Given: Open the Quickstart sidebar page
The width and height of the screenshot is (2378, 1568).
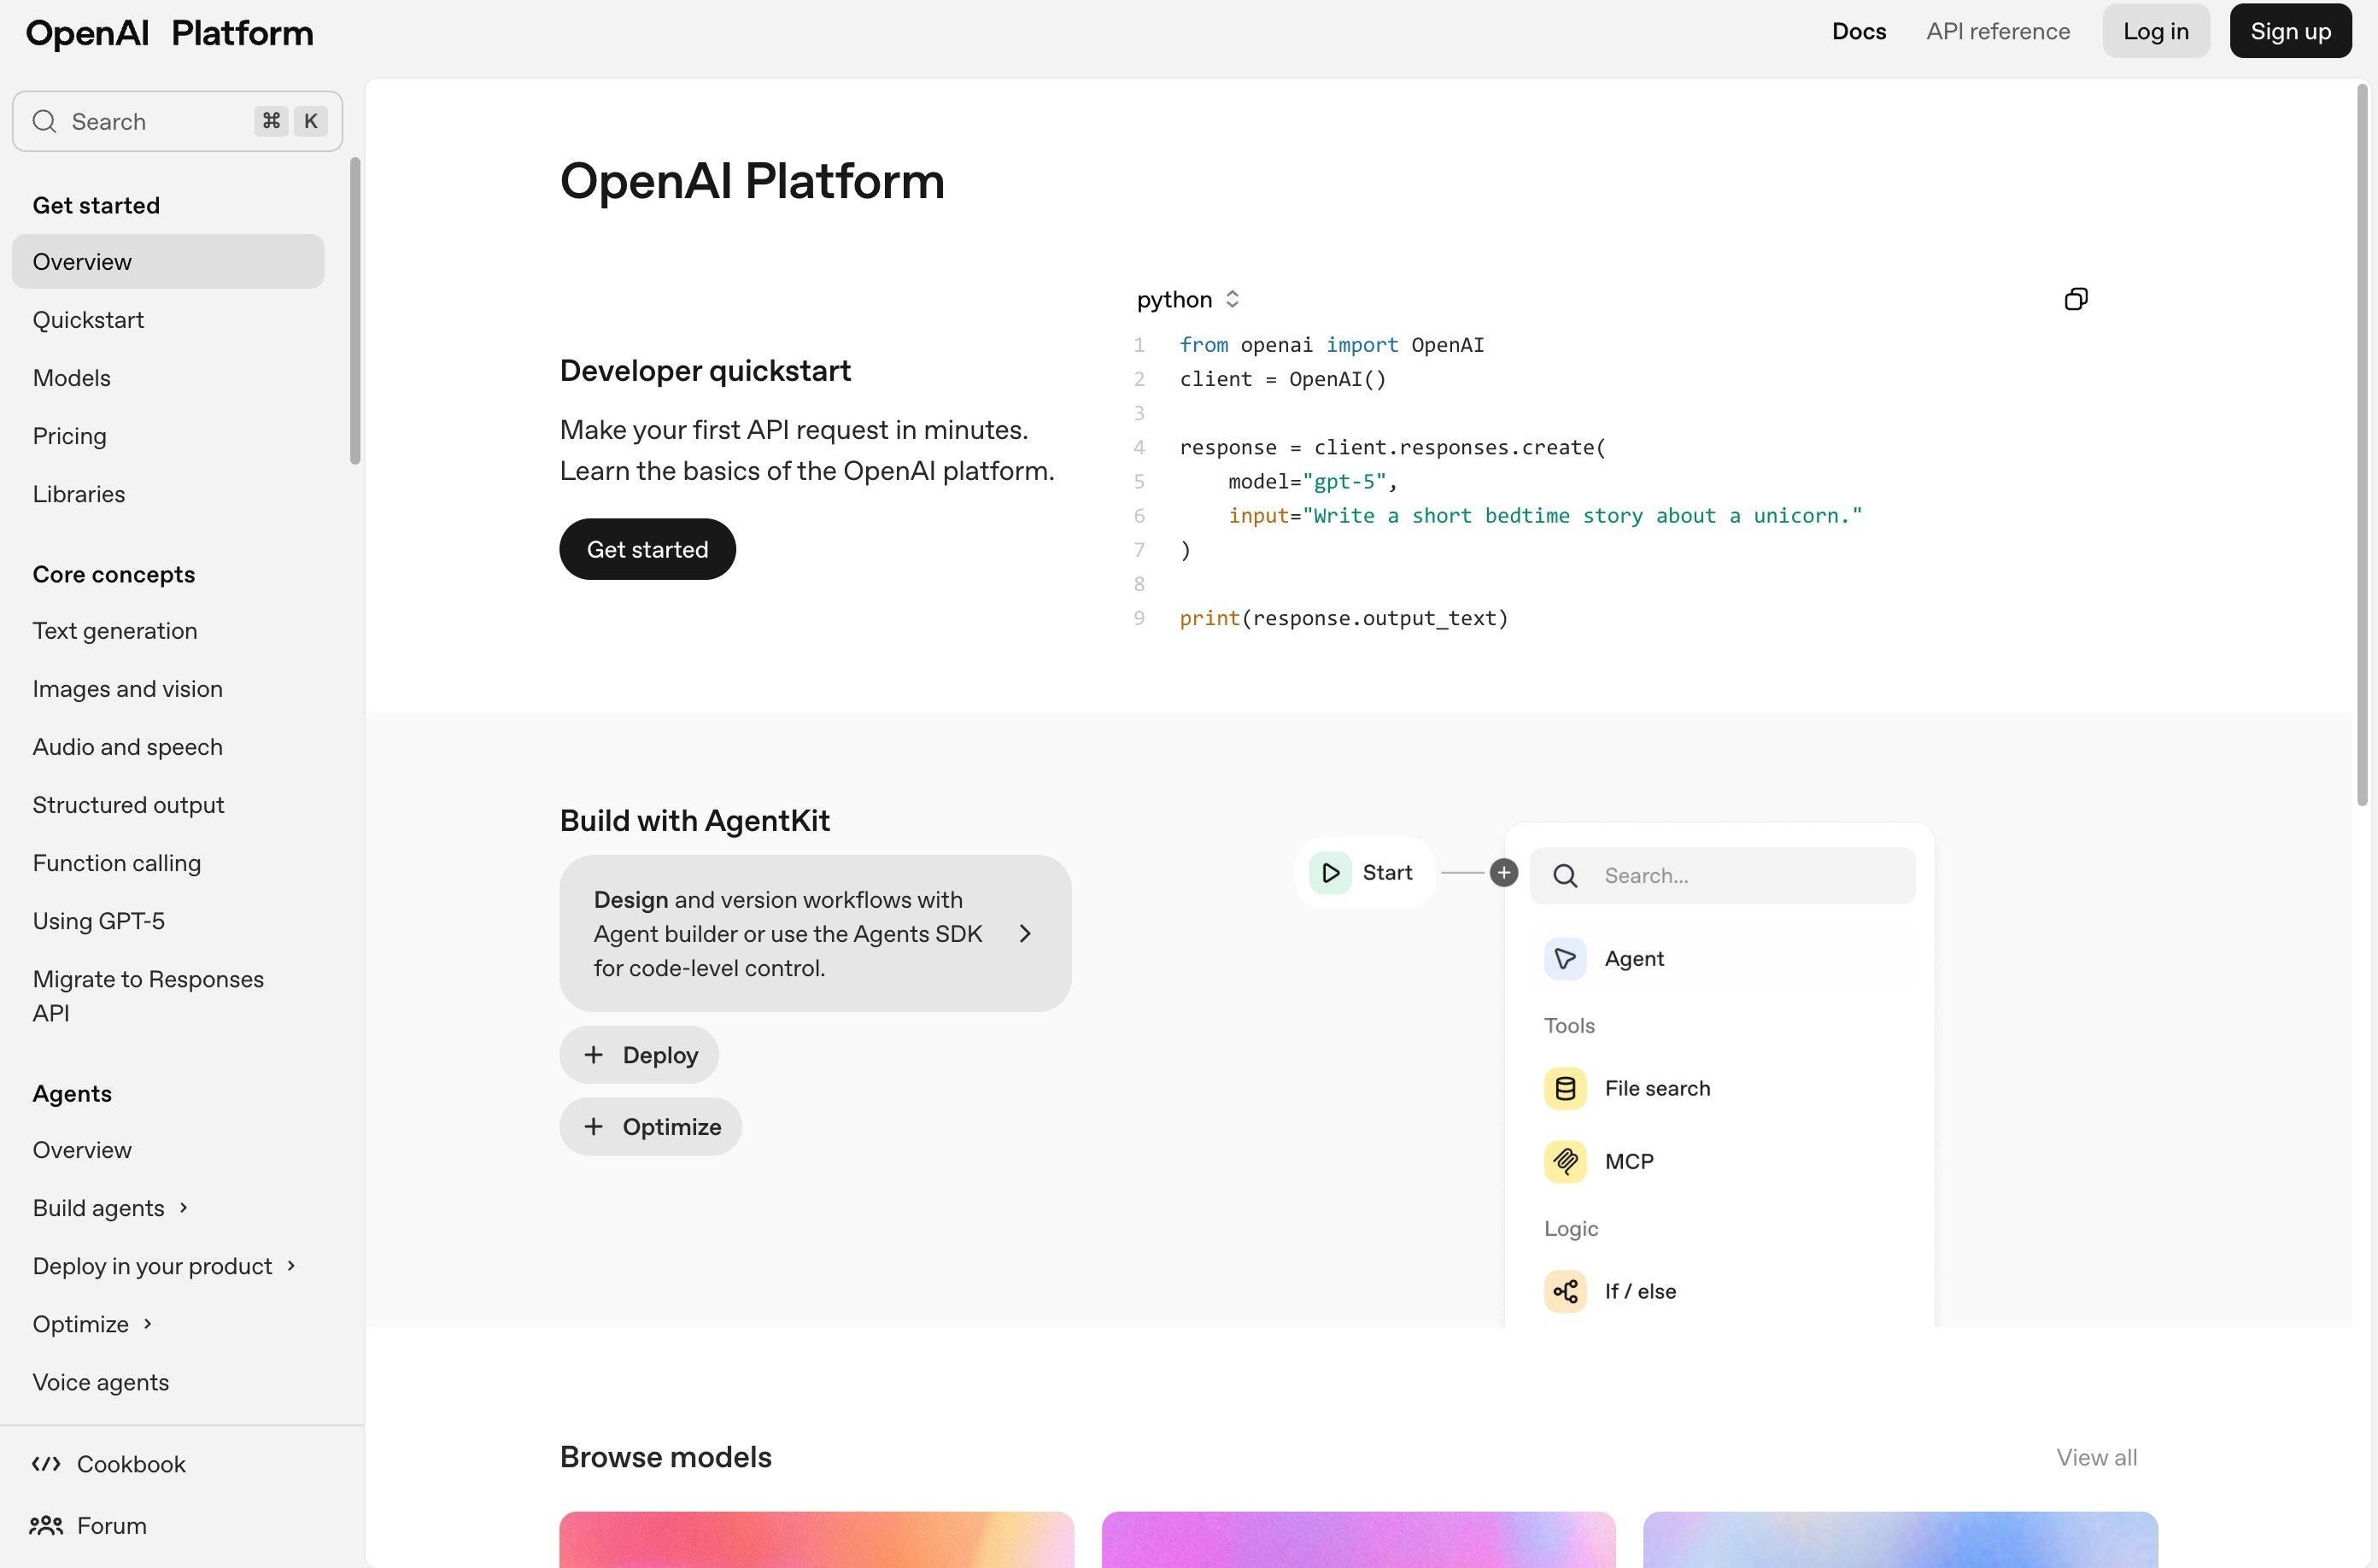Looking at the screenshot, I should pos(88,320).
